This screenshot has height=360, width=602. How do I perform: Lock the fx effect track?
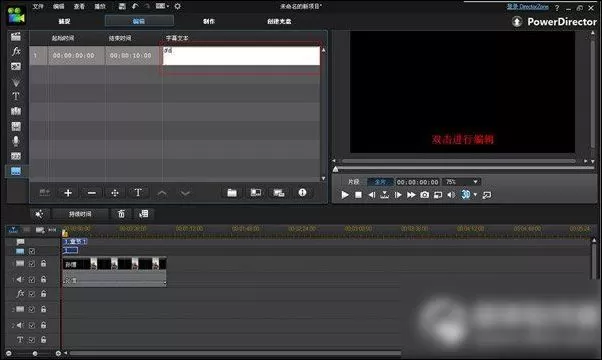click(43, 294)
